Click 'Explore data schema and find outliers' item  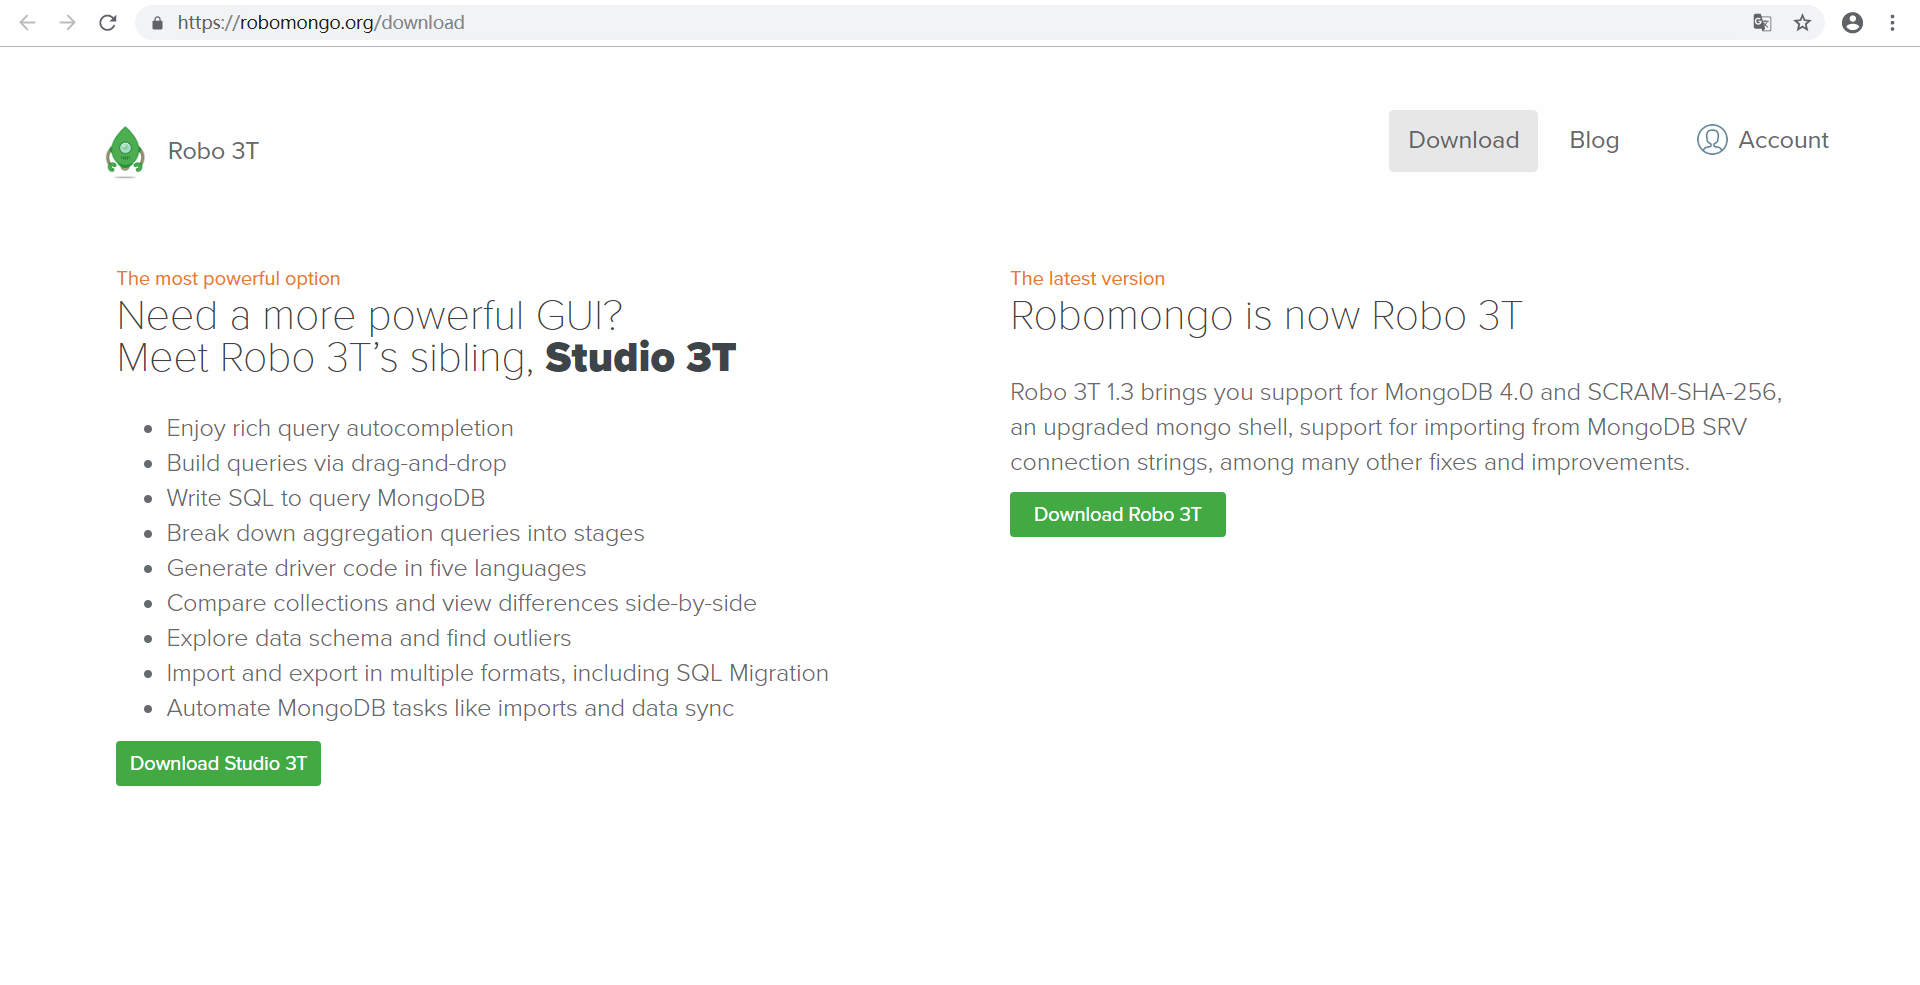tap(369, 638)
